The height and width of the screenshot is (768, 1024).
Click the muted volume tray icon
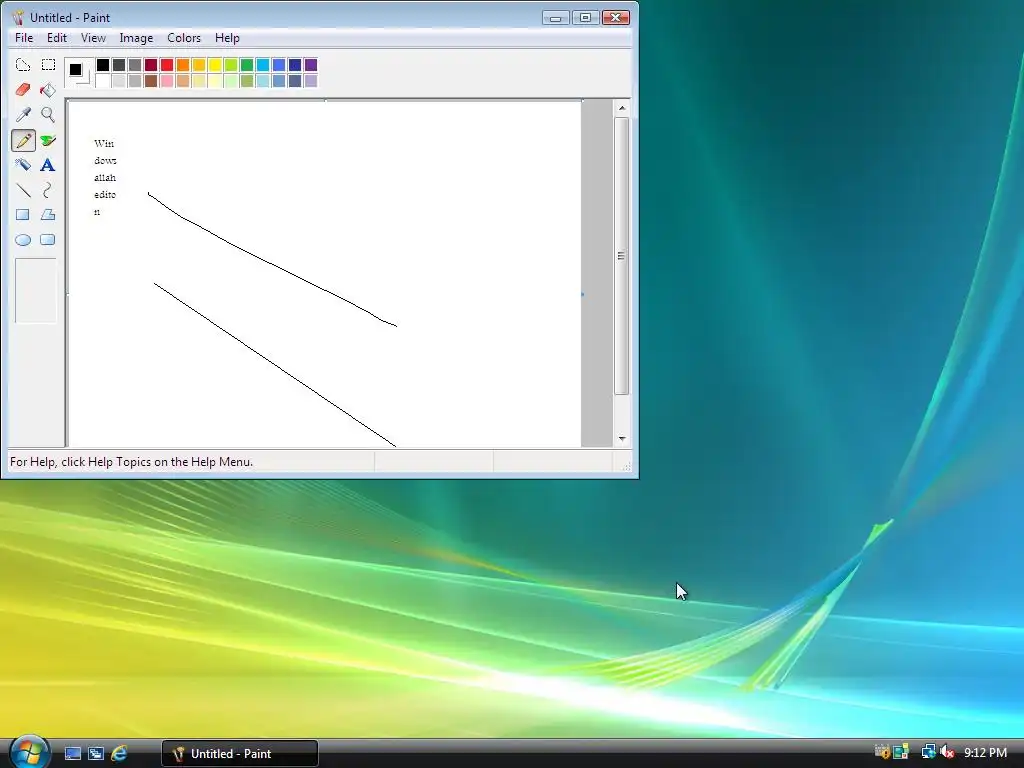(947, 752)
